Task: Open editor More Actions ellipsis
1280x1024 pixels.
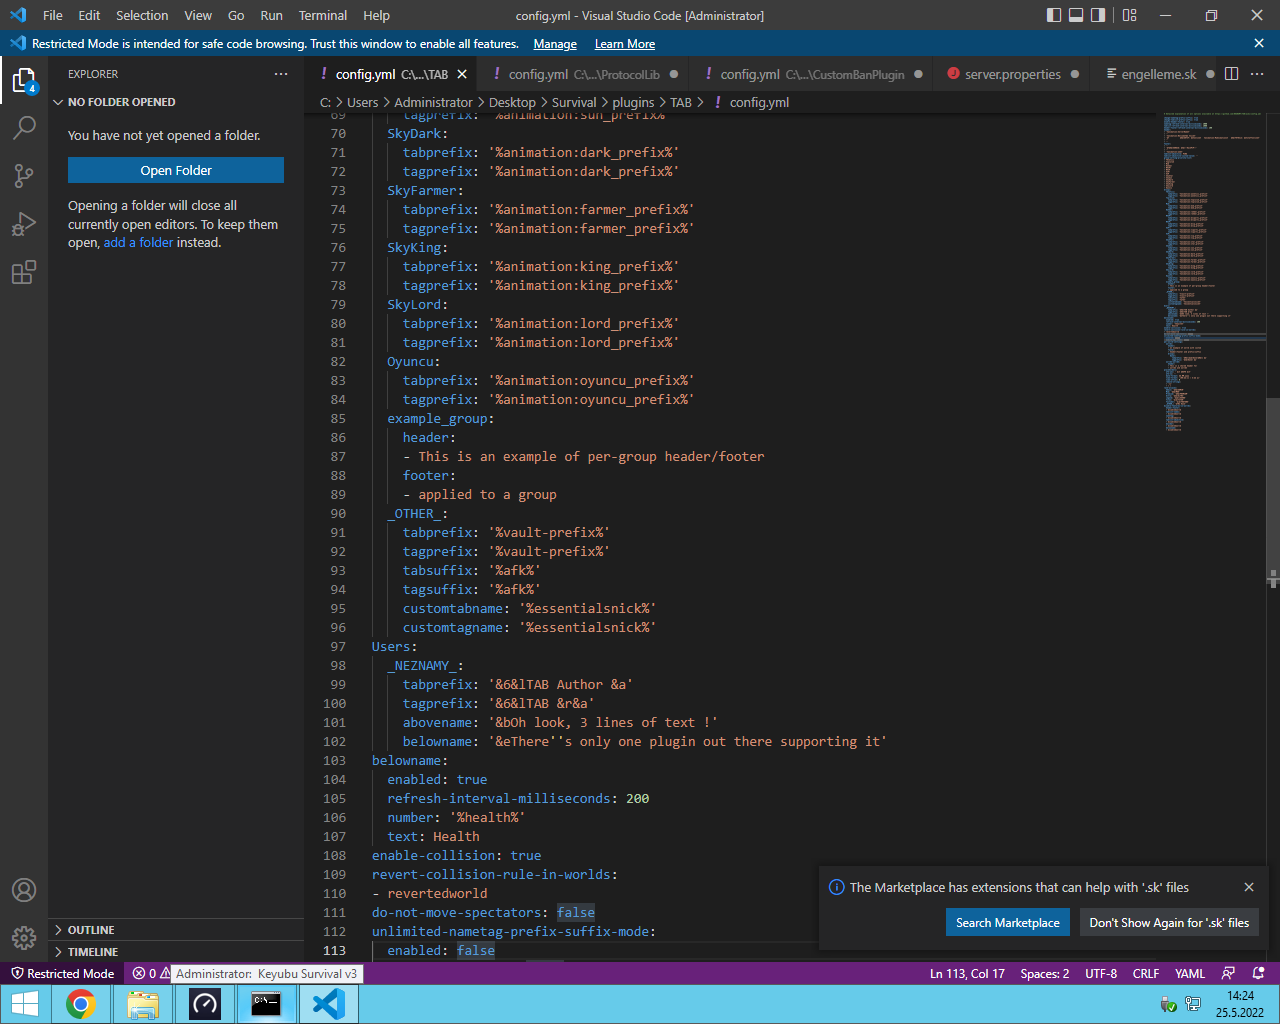Action: tap(1257, 74)
